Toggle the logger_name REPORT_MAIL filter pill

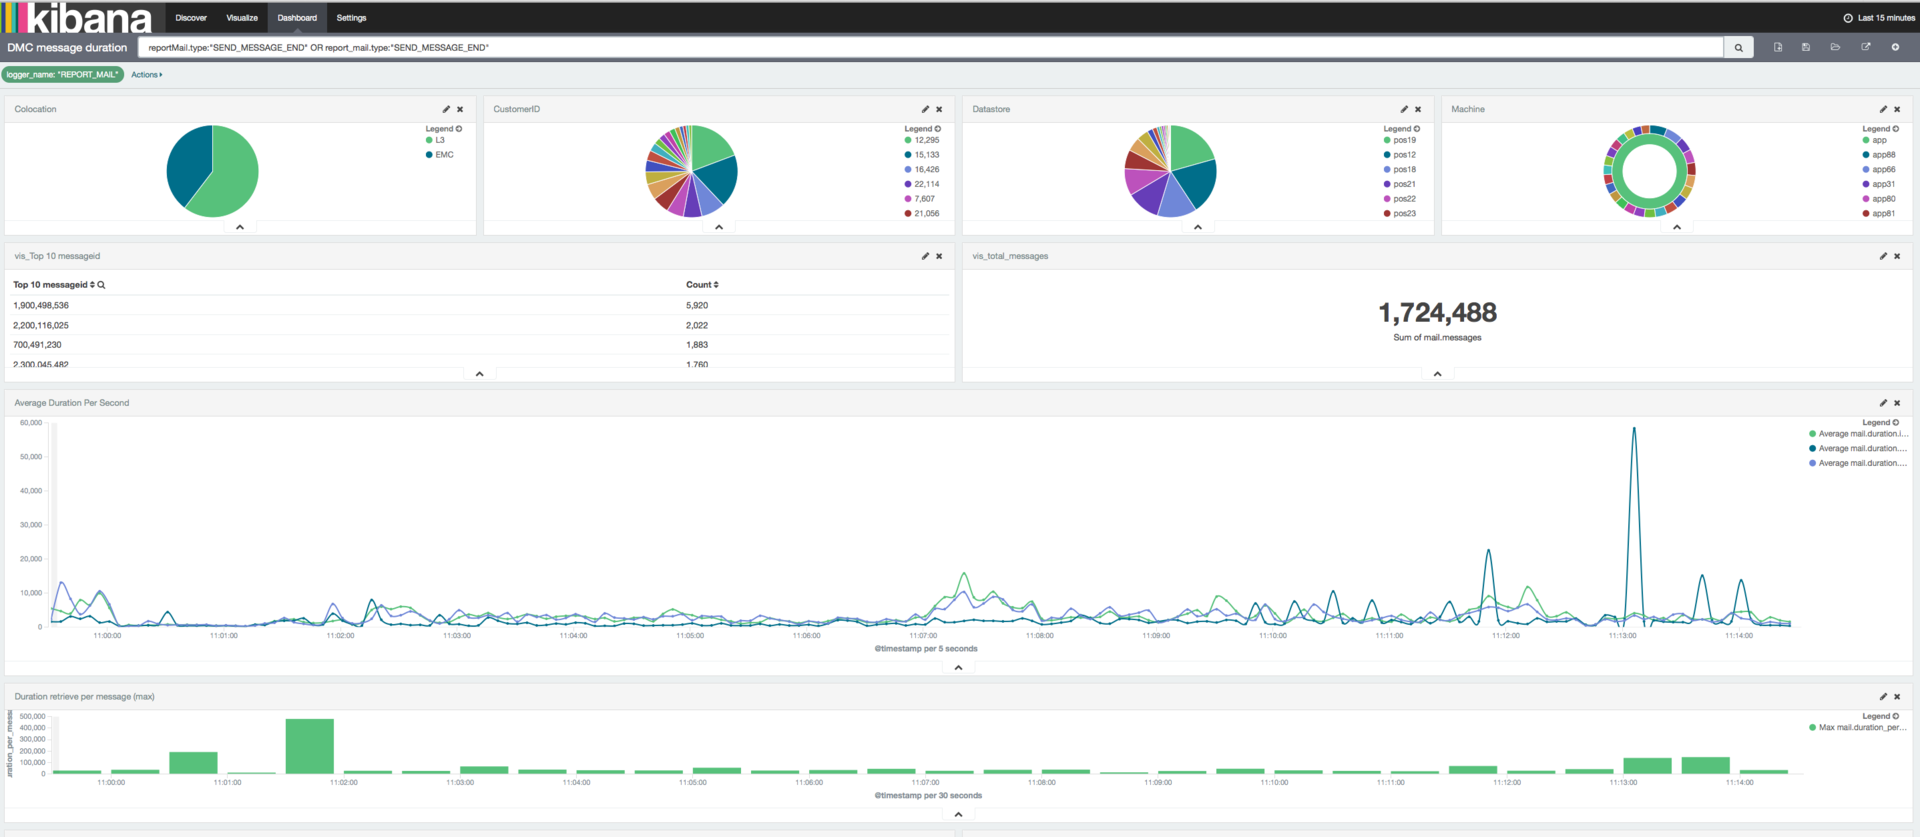tap(62, 75)
